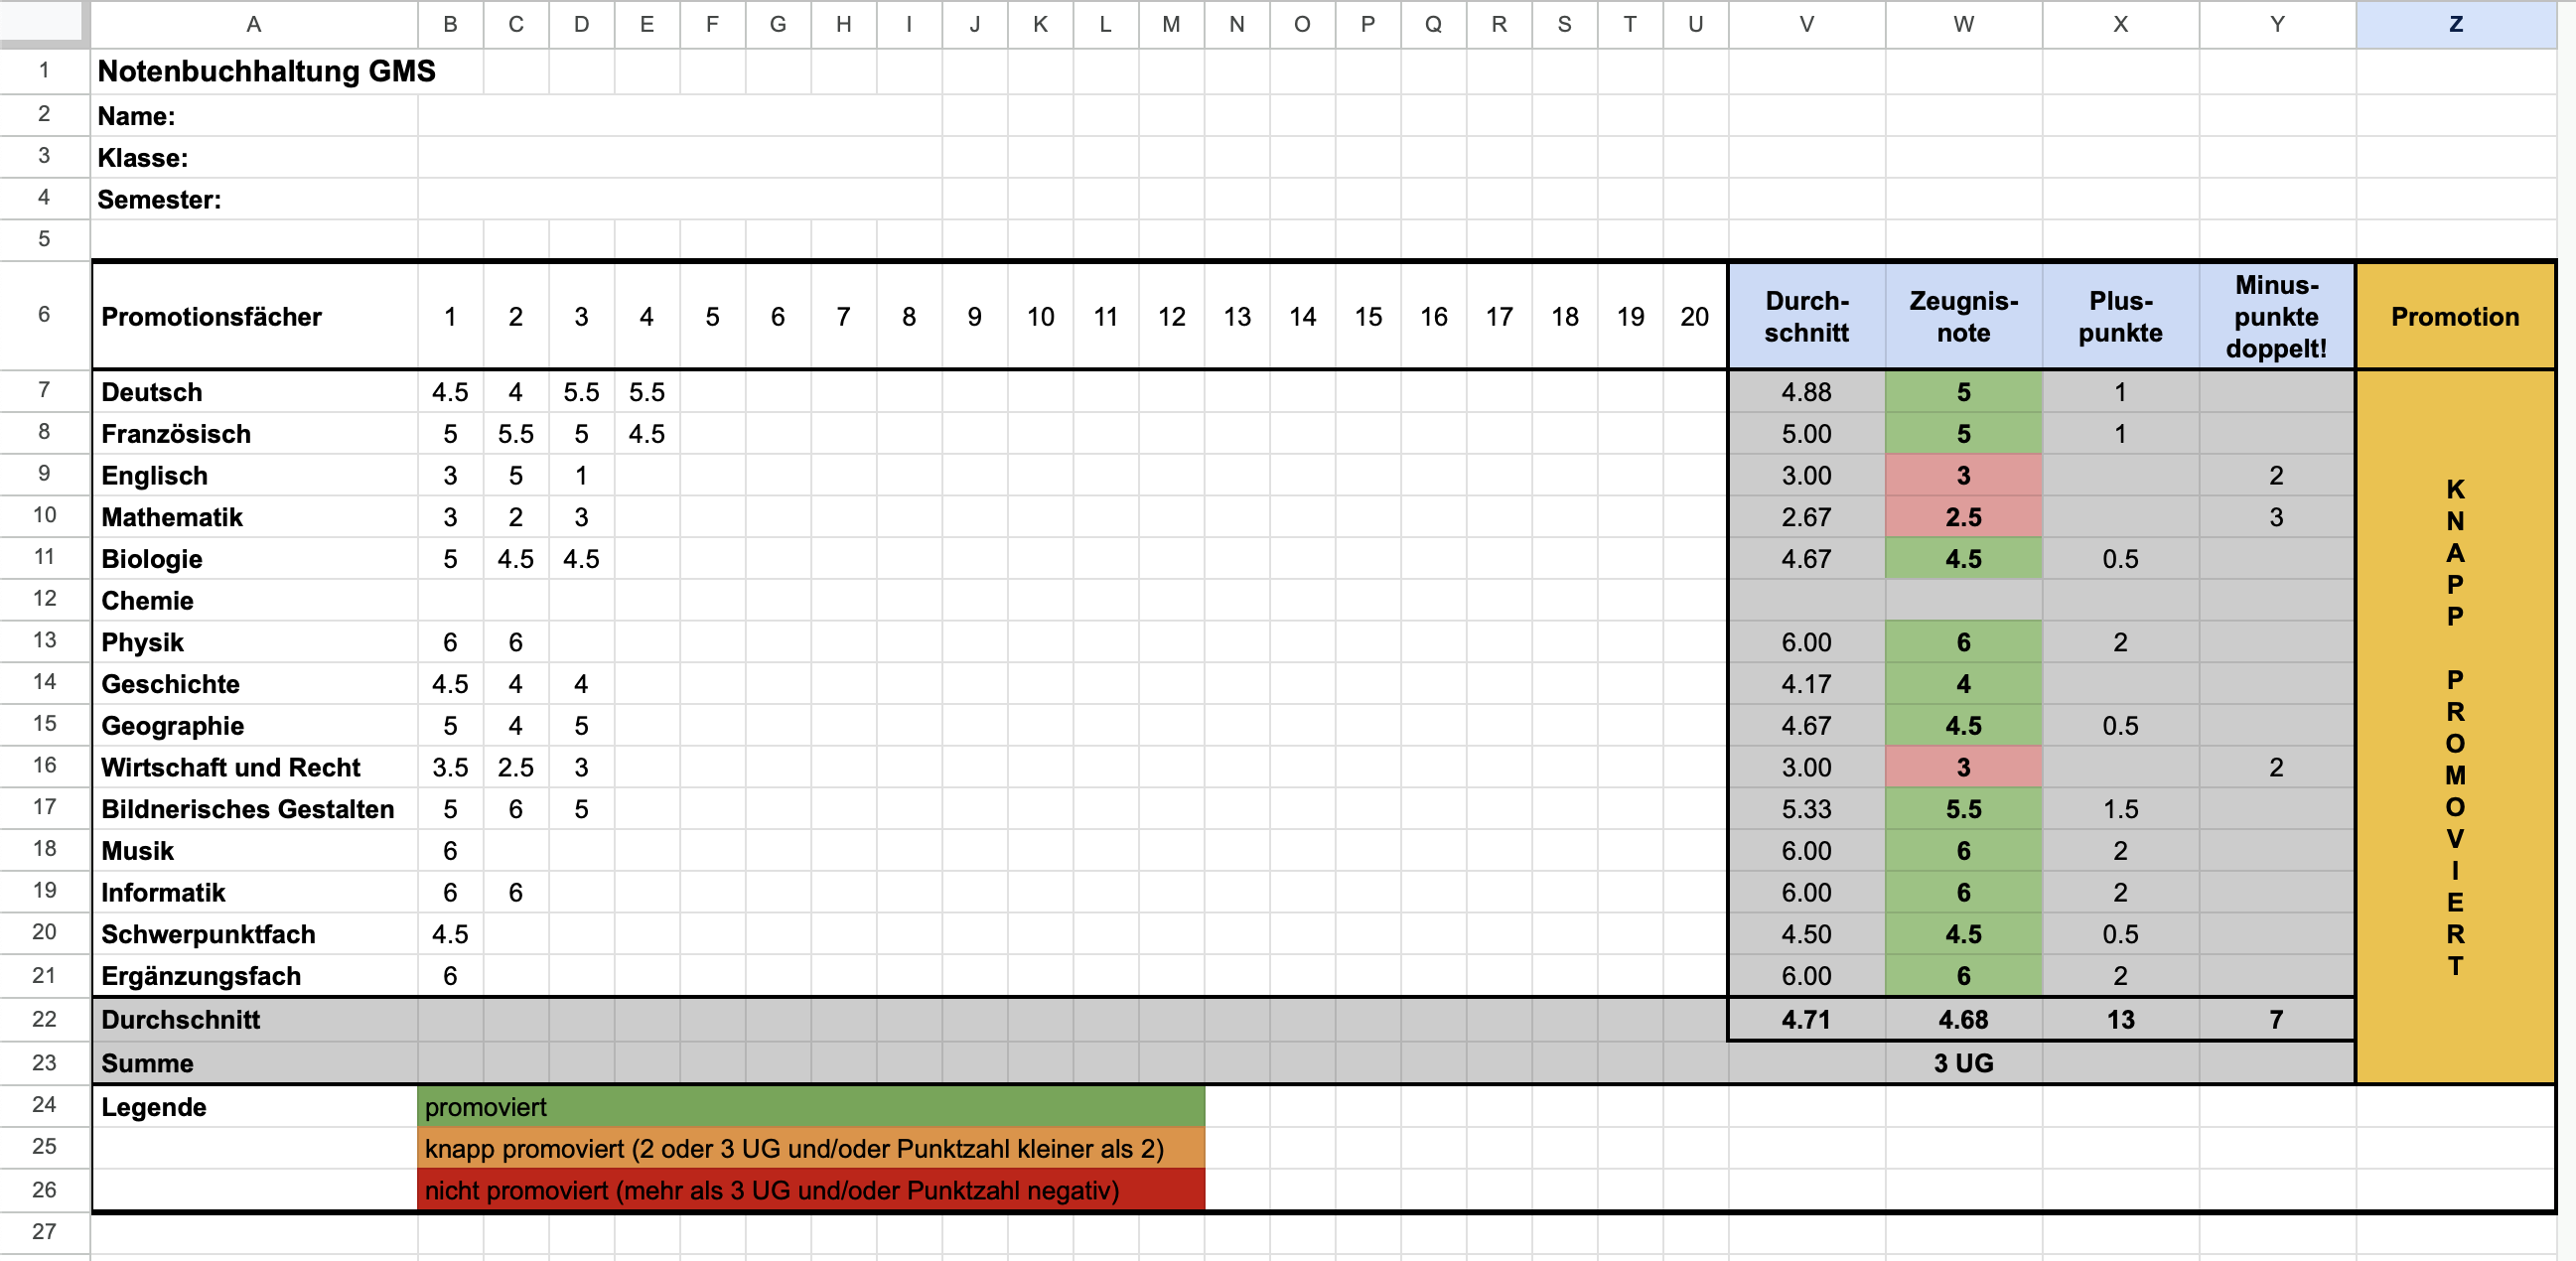Click row 22 header number
This screenshot has width=2576, height=1261.
click(44, 1019)
